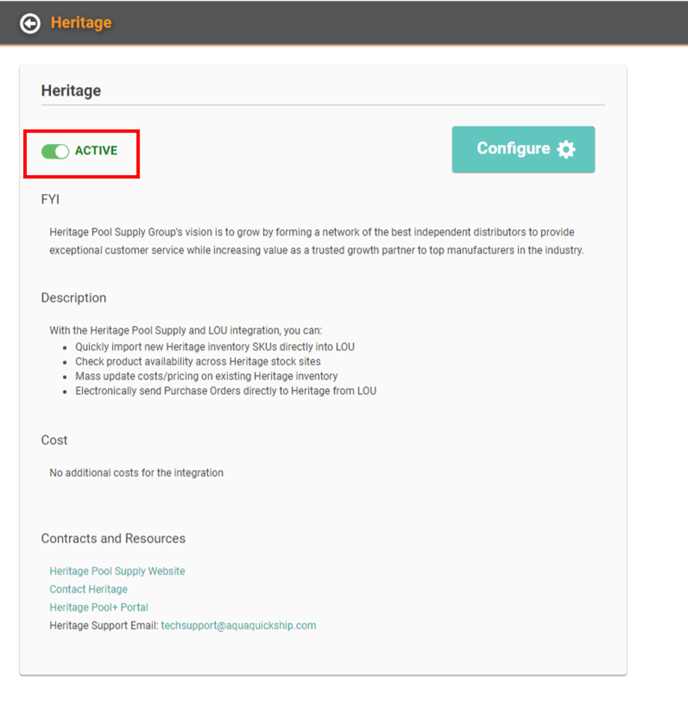Open the Configure settings button
This screenshot has height=704, width=688.
pos(523,149)
